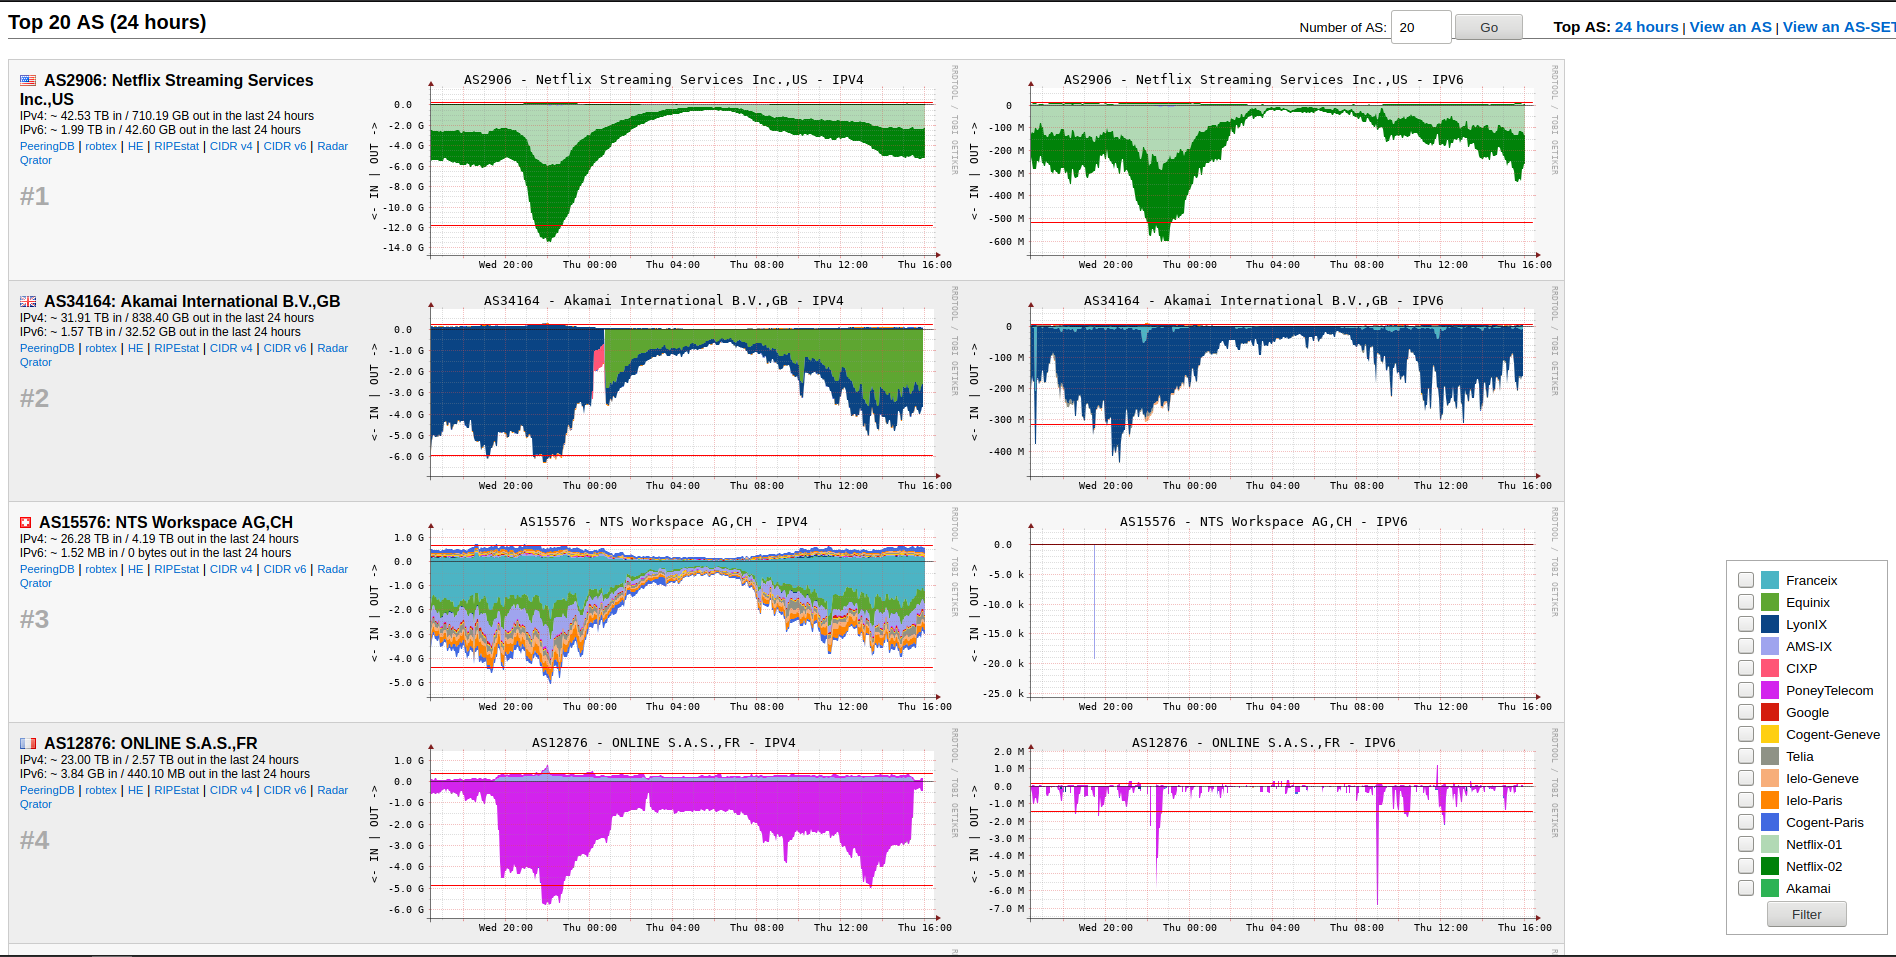Click the French flag icon beside AS12876
Viewport: 1896px width, 957px height.
point(28,743)
